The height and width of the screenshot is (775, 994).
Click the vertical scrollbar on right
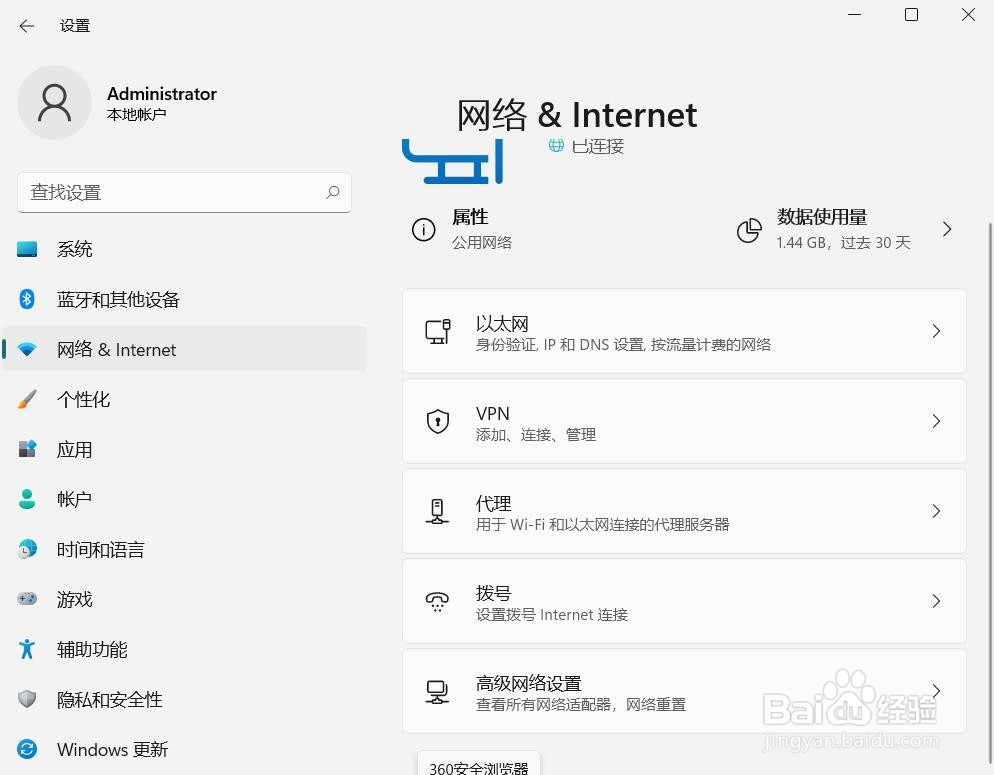tap(990, 494)
